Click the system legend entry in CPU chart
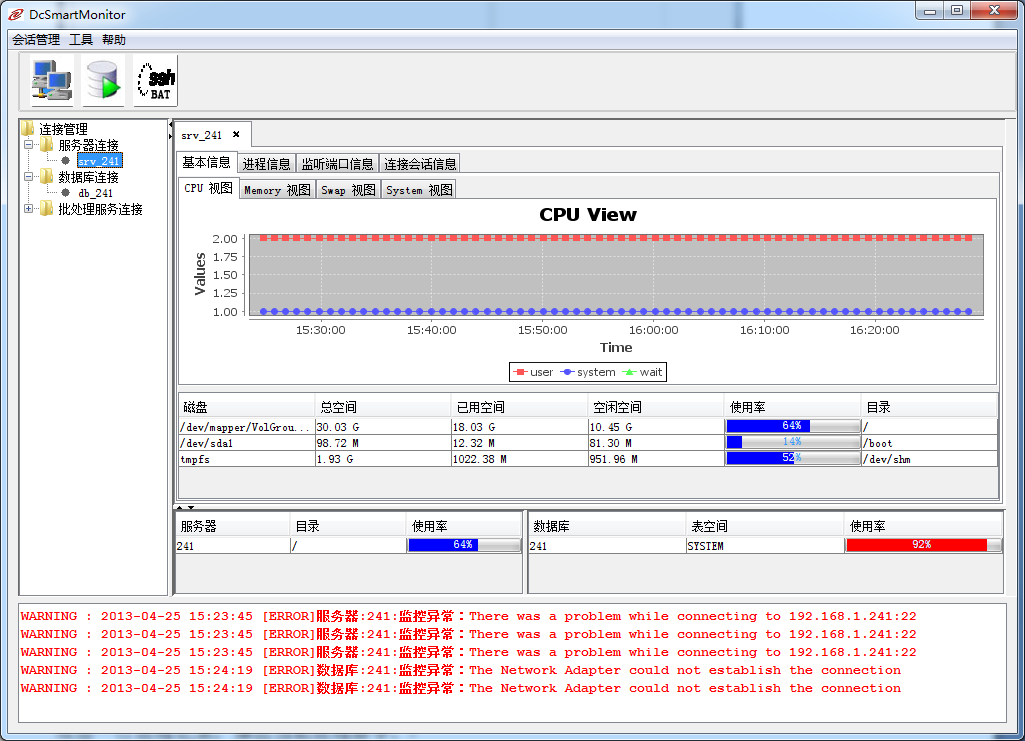This screenshot has height=741, width=1025. coord(588,372)
